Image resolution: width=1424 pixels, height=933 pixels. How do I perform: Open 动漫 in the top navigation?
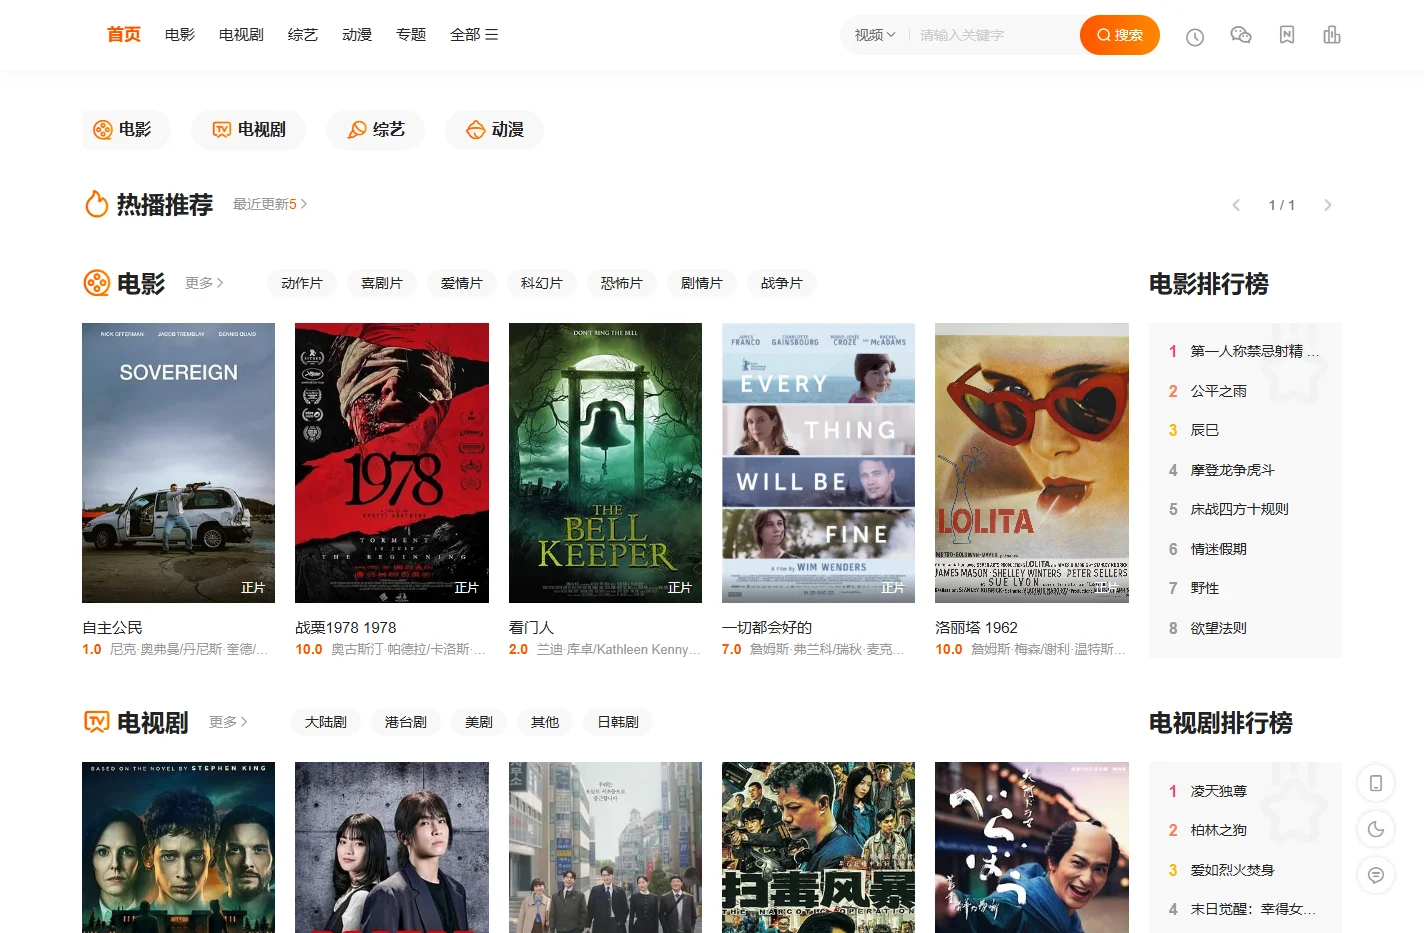click(x=357, y=35)
